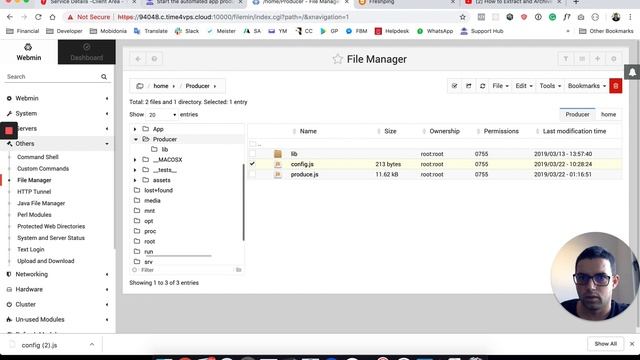This screenshot has height=360, width=640.
Task: Expand the Networking sidebar category
Action: [57, 274]
